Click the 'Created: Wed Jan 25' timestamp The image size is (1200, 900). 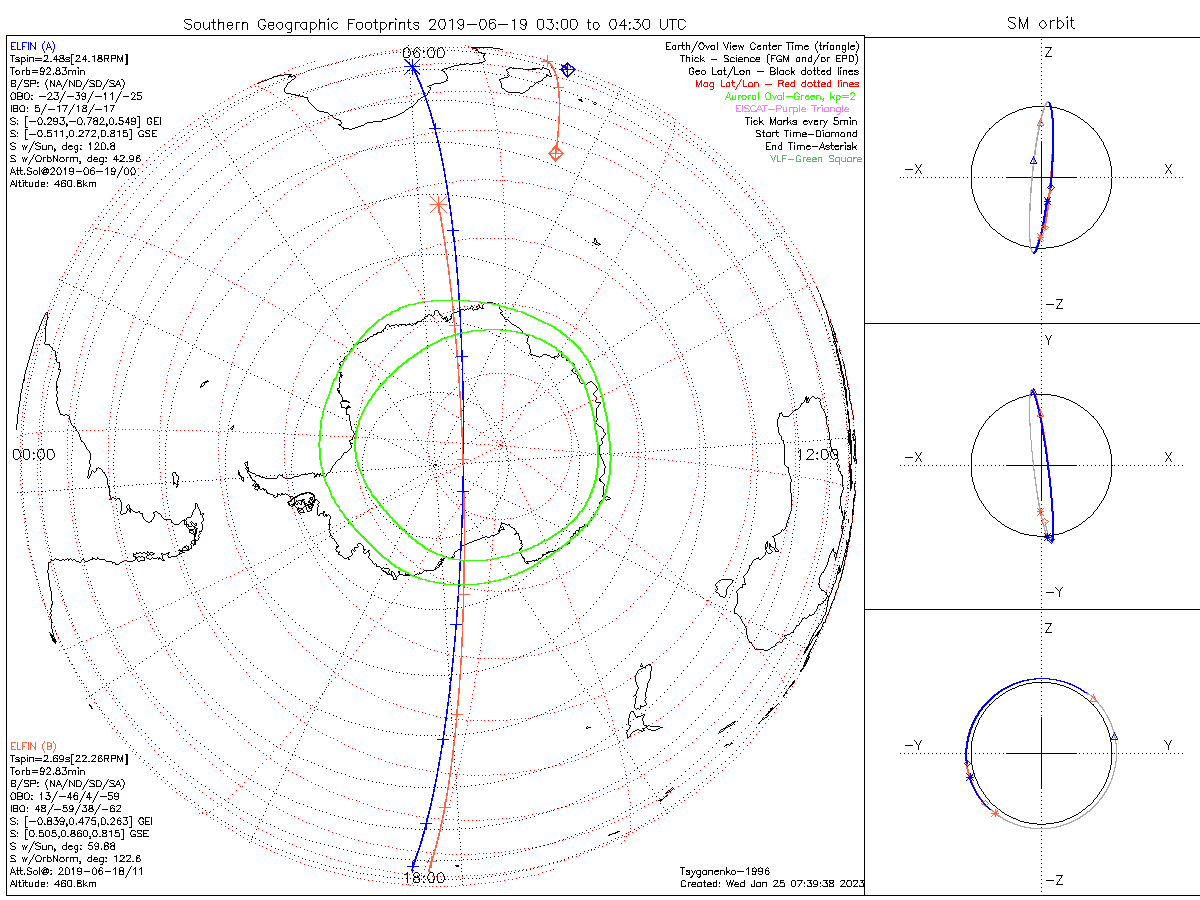pos(772,884)
